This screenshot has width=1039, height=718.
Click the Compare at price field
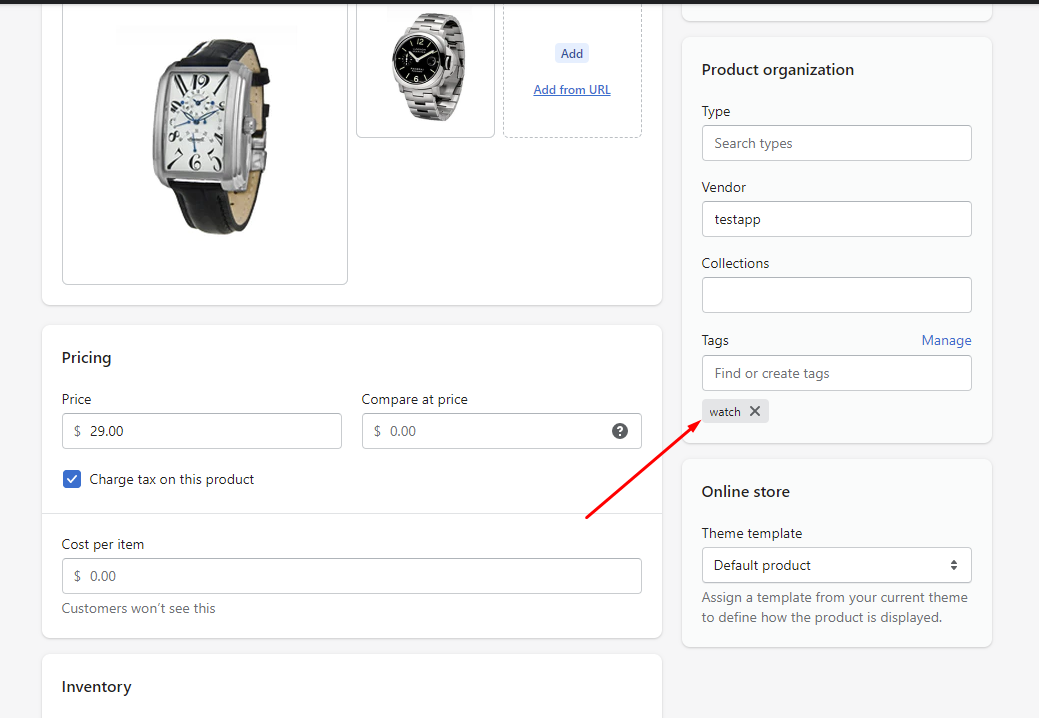point(490,431)
